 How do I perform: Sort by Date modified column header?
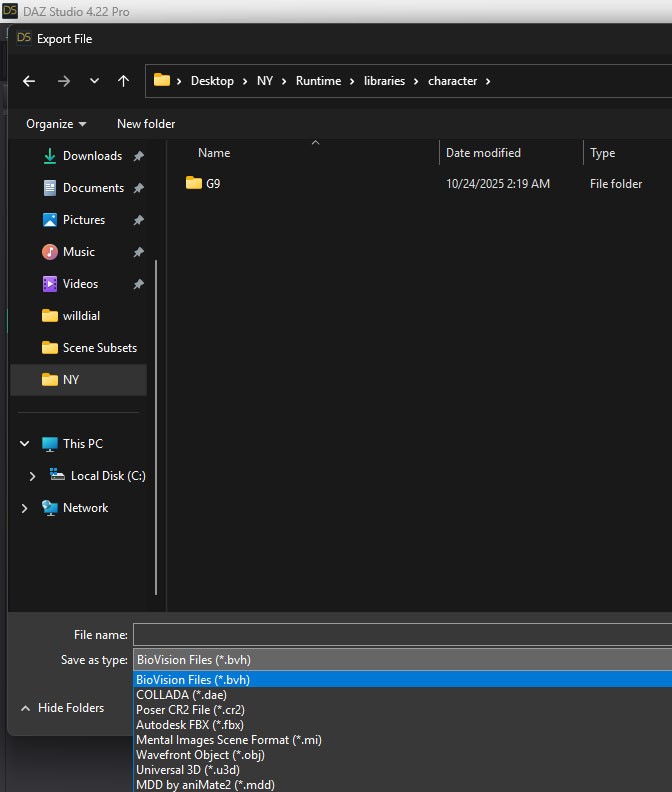click(483, 153)
